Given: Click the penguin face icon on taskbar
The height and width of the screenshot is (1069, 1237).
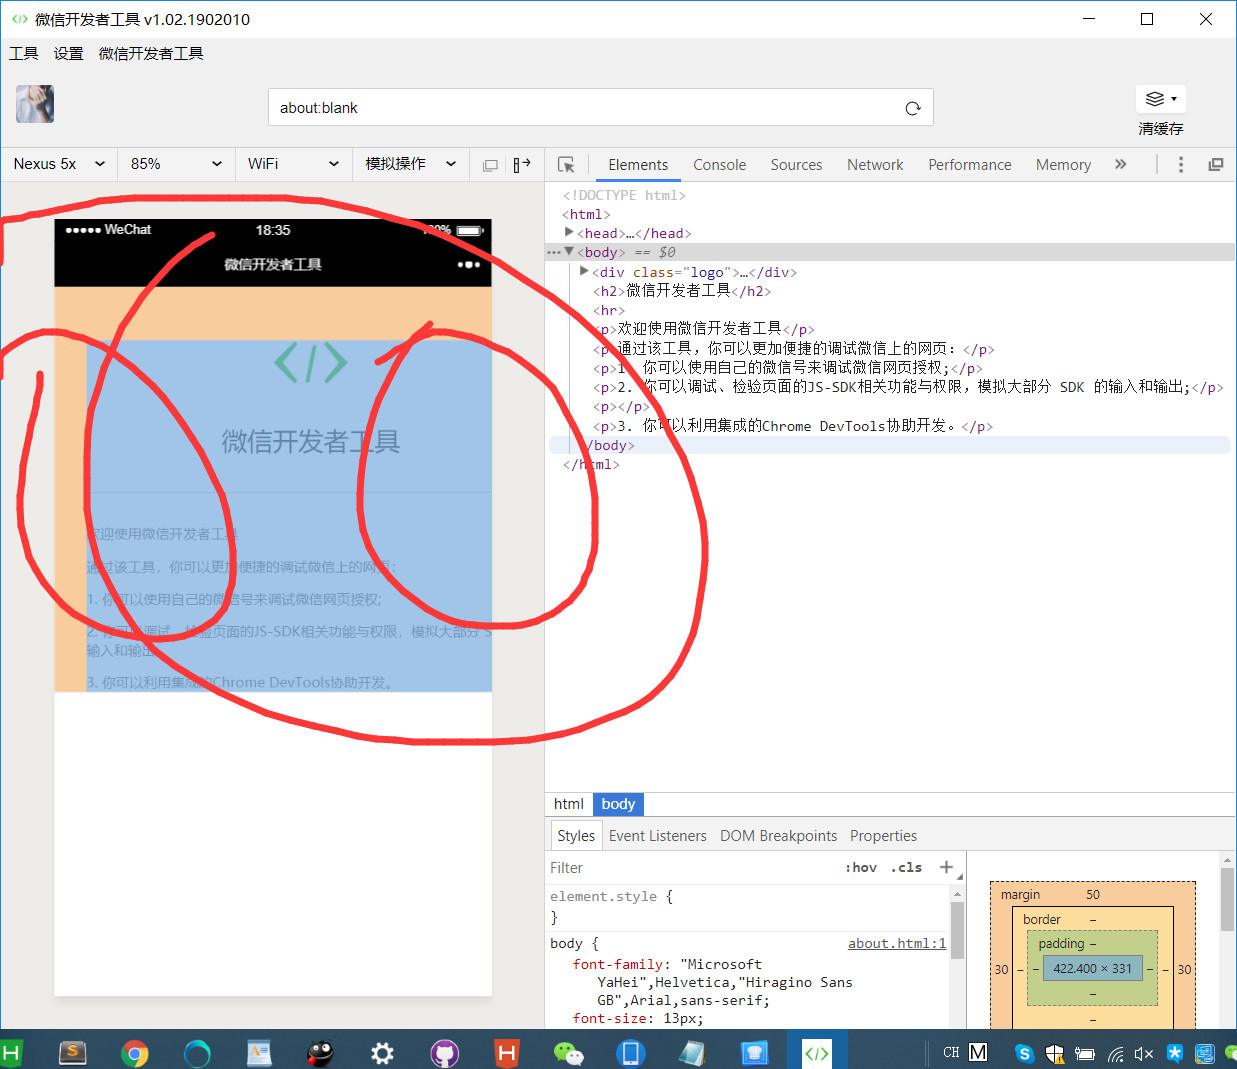Looking at the screenshot, I should pos(320,1052).
